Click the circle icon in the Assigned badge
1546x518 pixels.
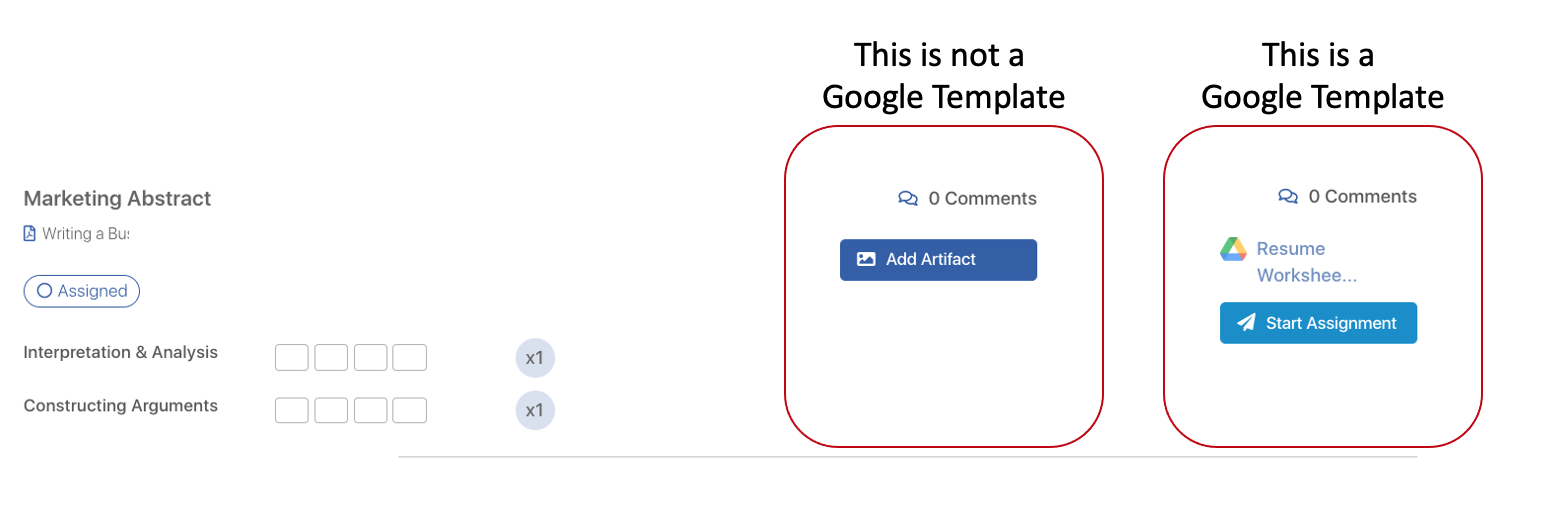coord(44,291)
